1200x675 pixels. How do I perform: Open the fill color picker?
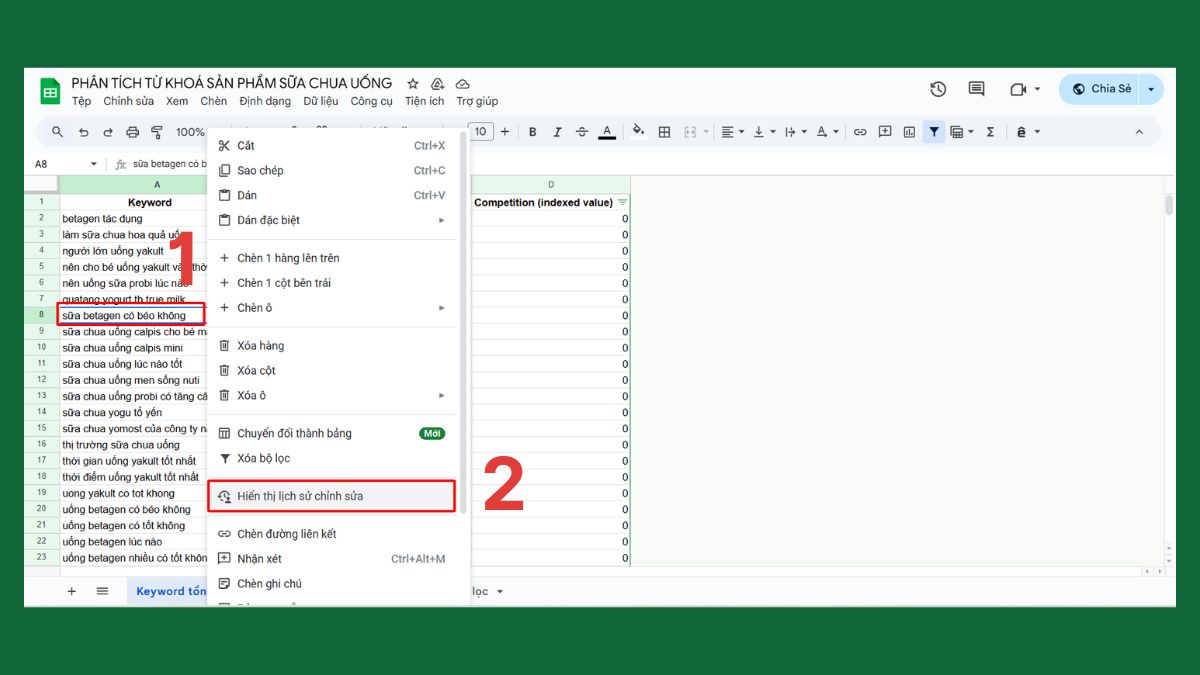point(639,131)
